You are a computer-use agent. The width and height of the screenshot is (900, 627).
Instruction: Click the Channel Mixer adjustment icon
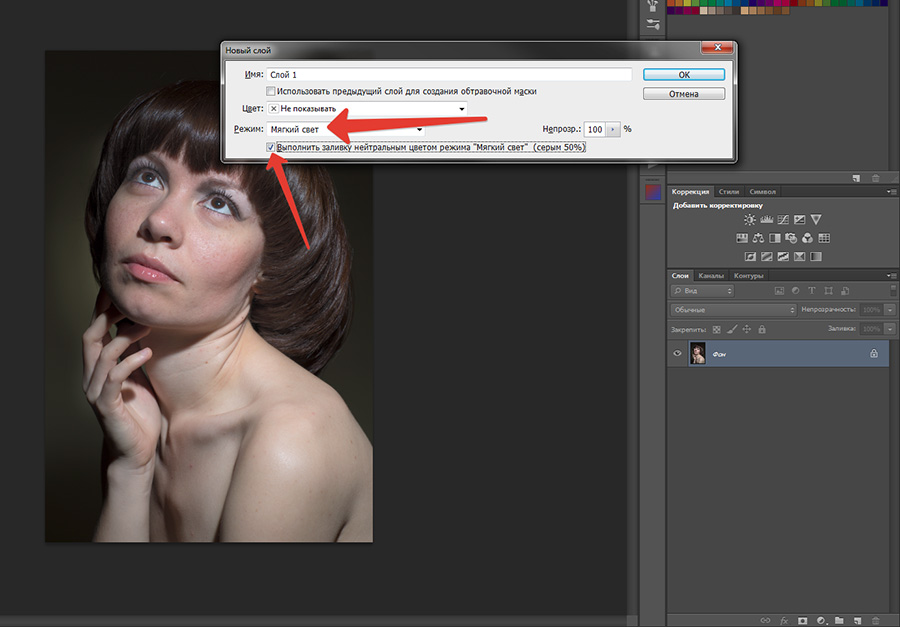[807, 238]
